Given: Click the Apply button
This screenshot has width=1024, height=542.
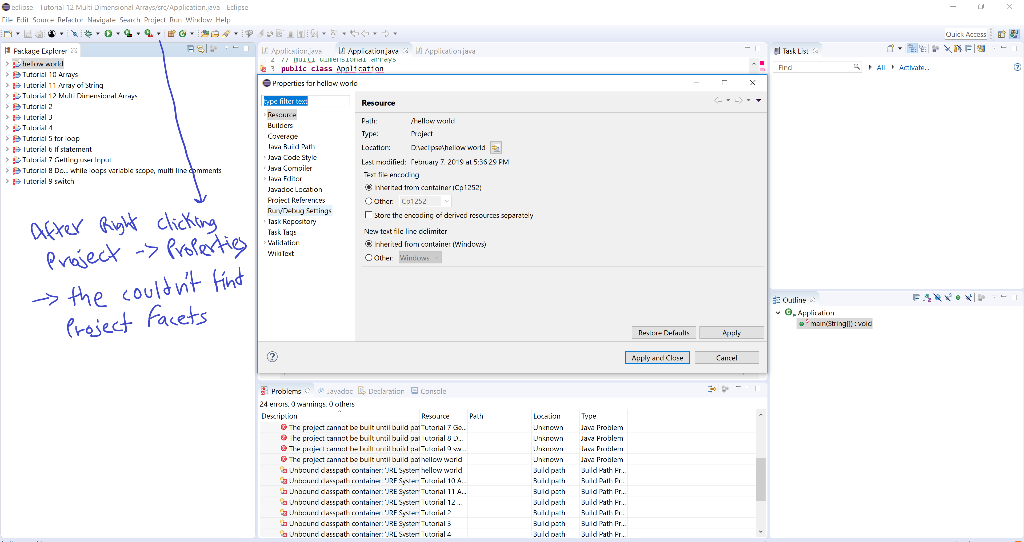Looking at the screenshot, I should click(x=731, y=332).
